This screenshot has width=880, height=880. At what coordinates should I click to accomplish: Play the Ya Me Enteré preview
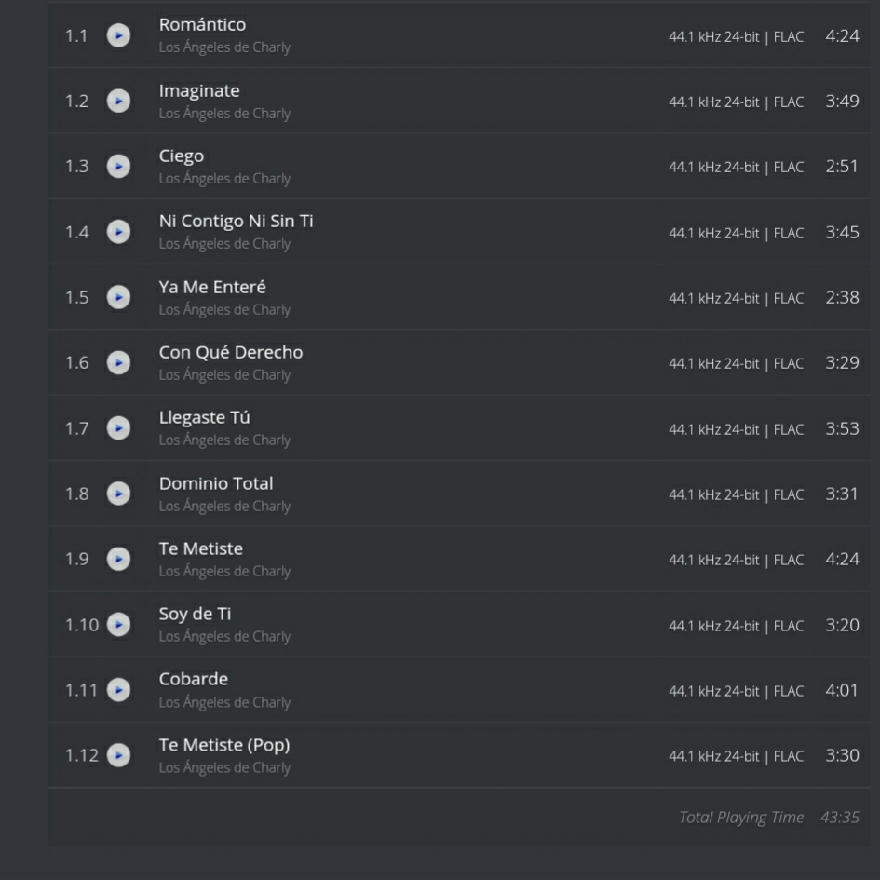coord(118,297)
